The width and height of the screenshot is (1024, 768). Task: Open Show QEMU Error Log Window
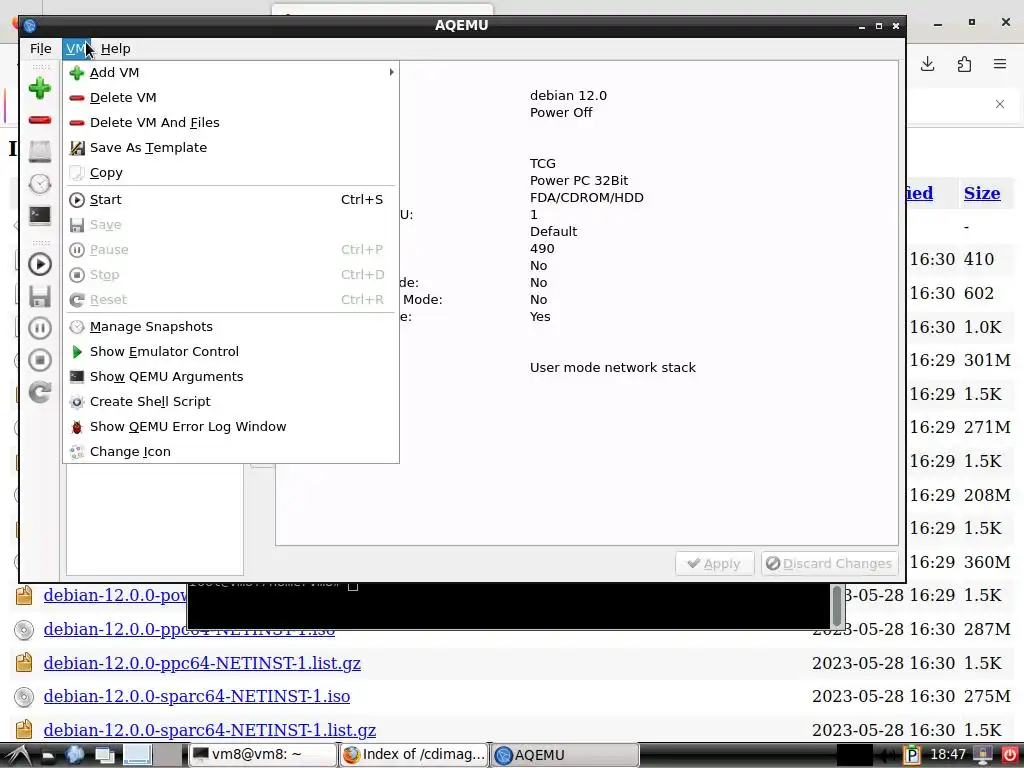231,426
